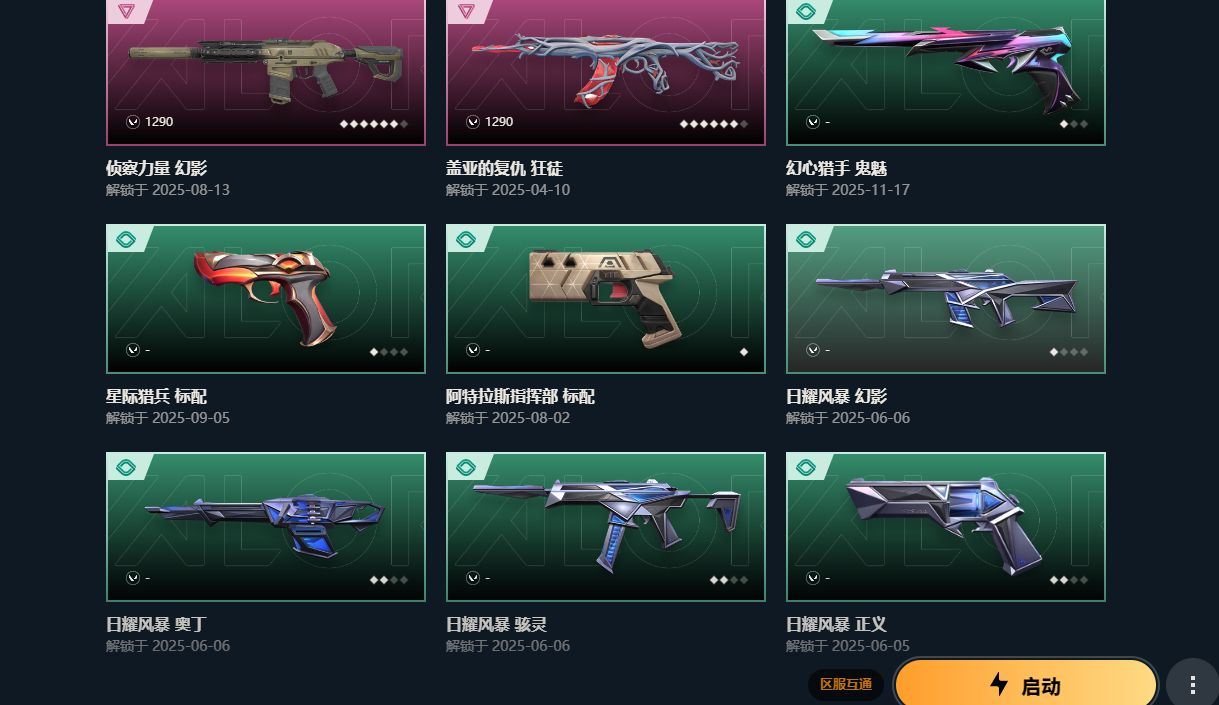Open the 日耀风暴 奥丁 skin card

266,527
